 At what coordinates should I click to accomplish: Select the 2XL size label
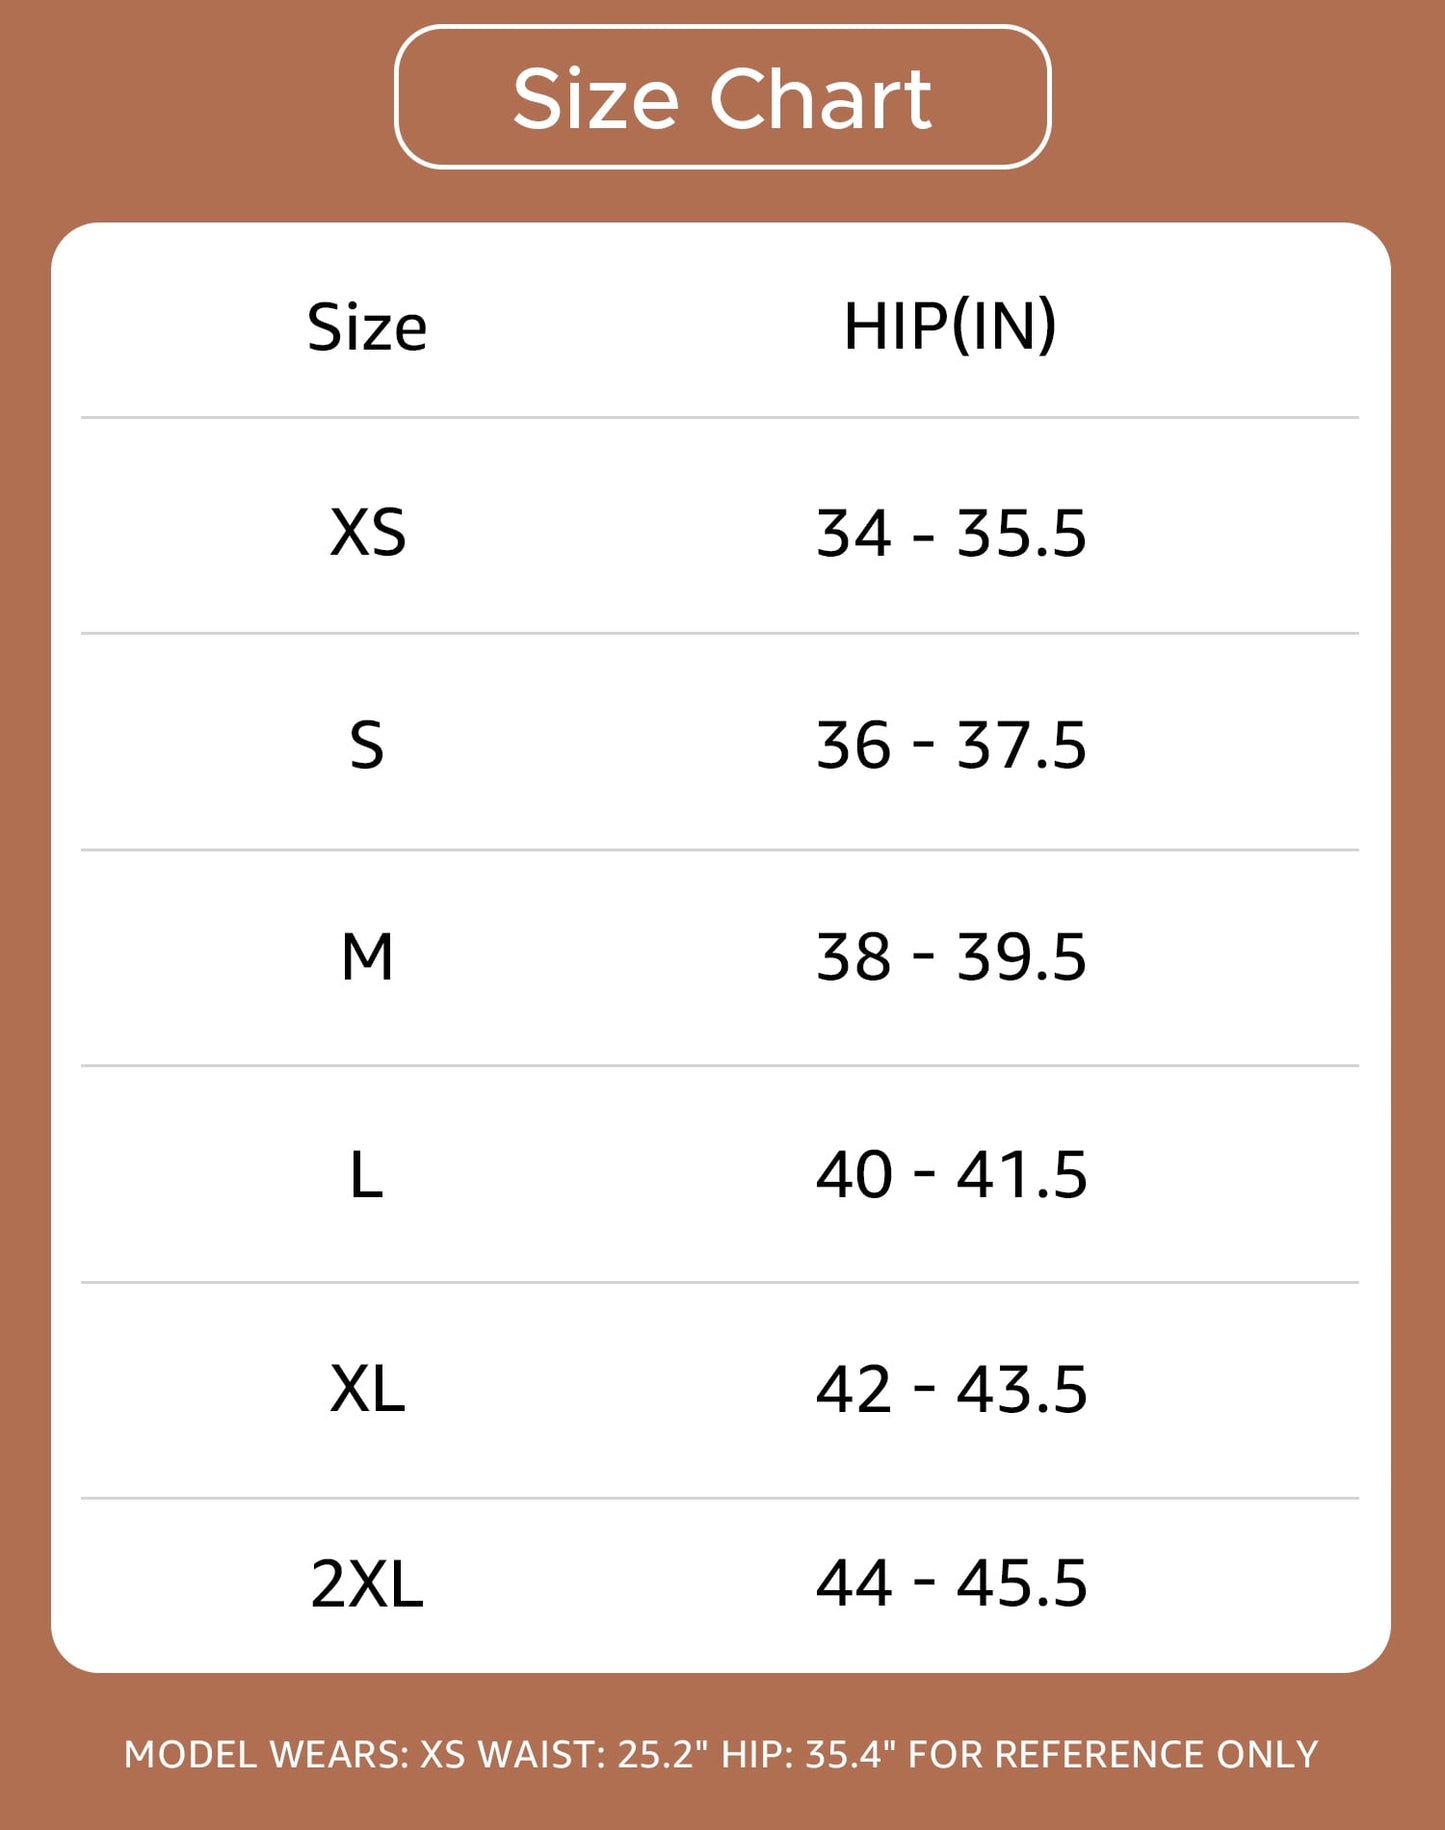pyautogui.click(x=367, y=1584)
